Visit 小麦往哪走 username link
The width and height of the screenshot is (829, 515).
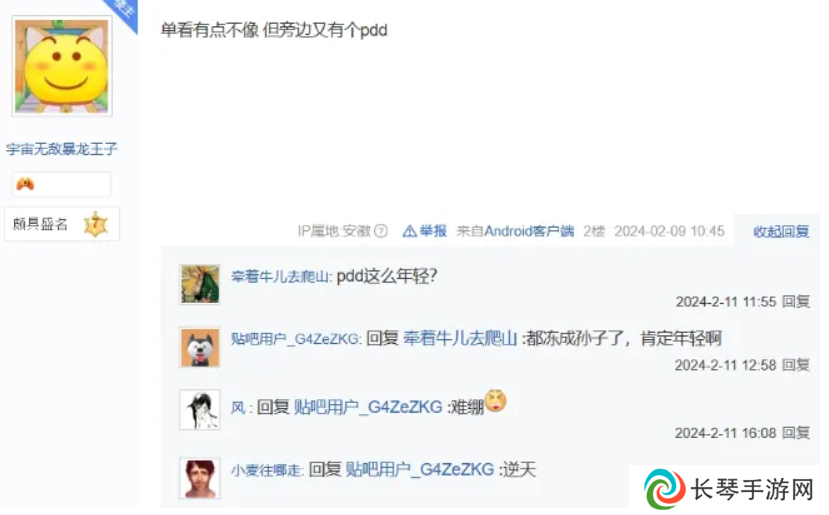pos(266,471)
